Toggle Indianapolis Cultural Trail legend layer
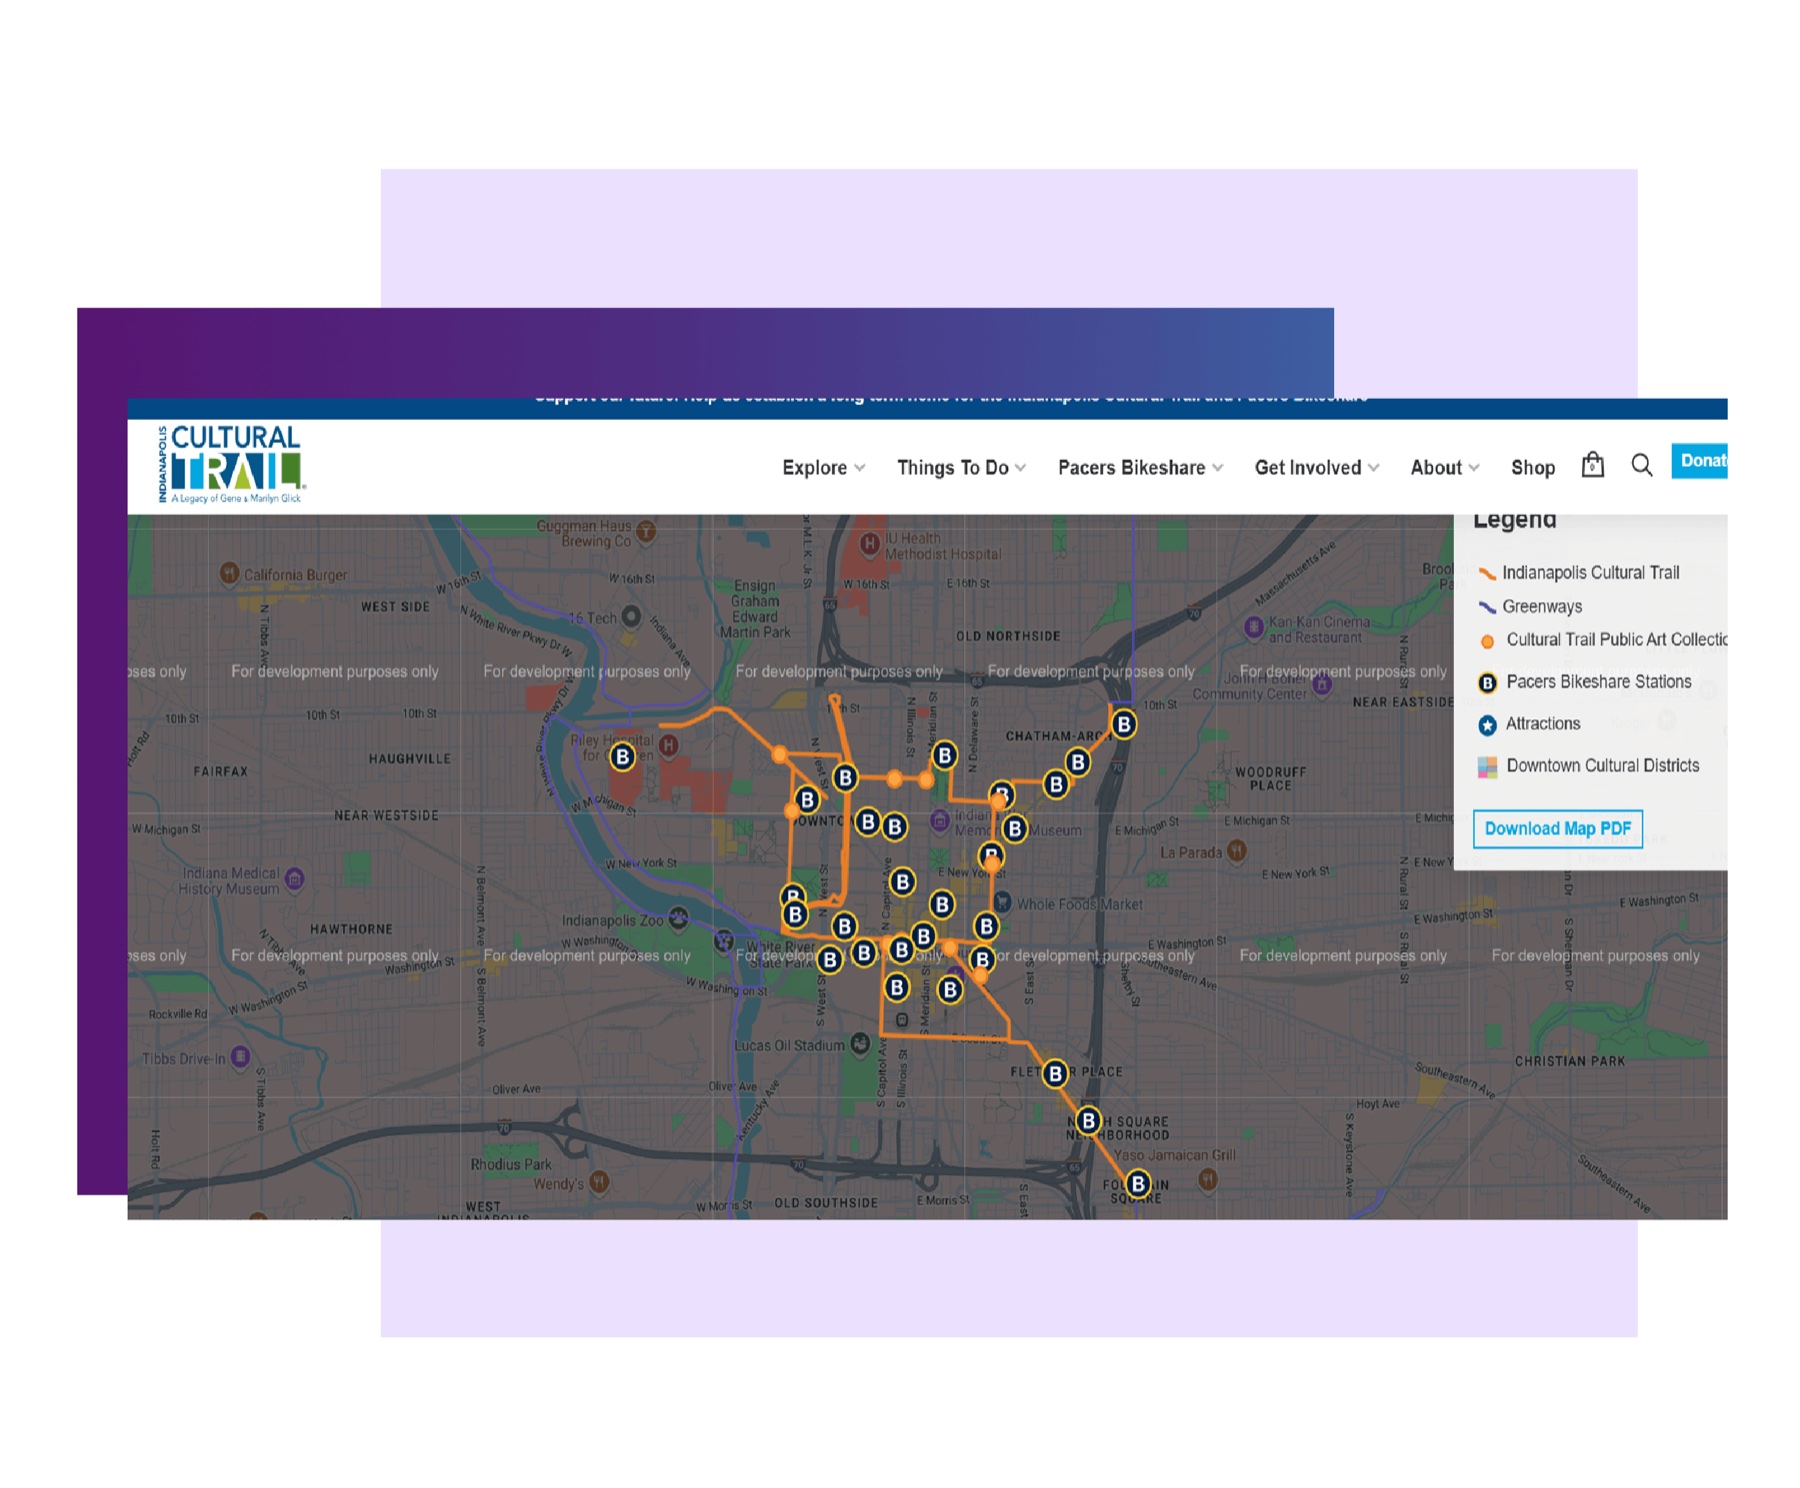Screen dimensions: 1800x1488 [x=1579, y=573]
